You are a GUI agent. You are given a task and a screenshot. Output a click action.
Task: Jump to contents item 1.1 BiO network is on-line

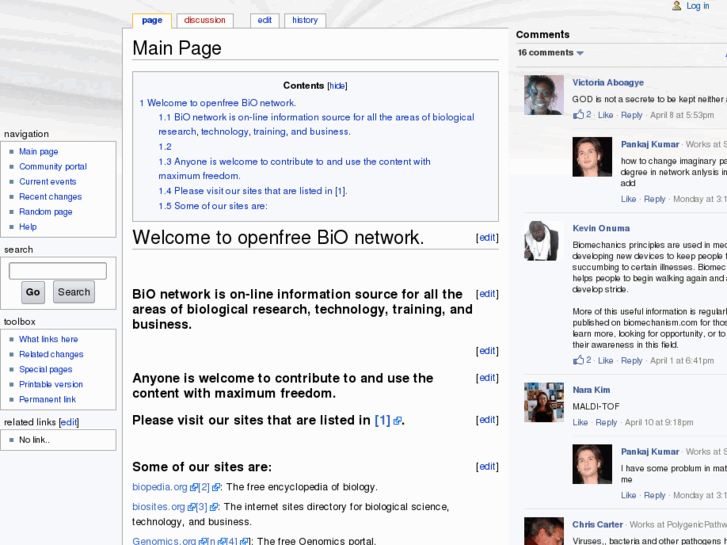coord(316,124)
